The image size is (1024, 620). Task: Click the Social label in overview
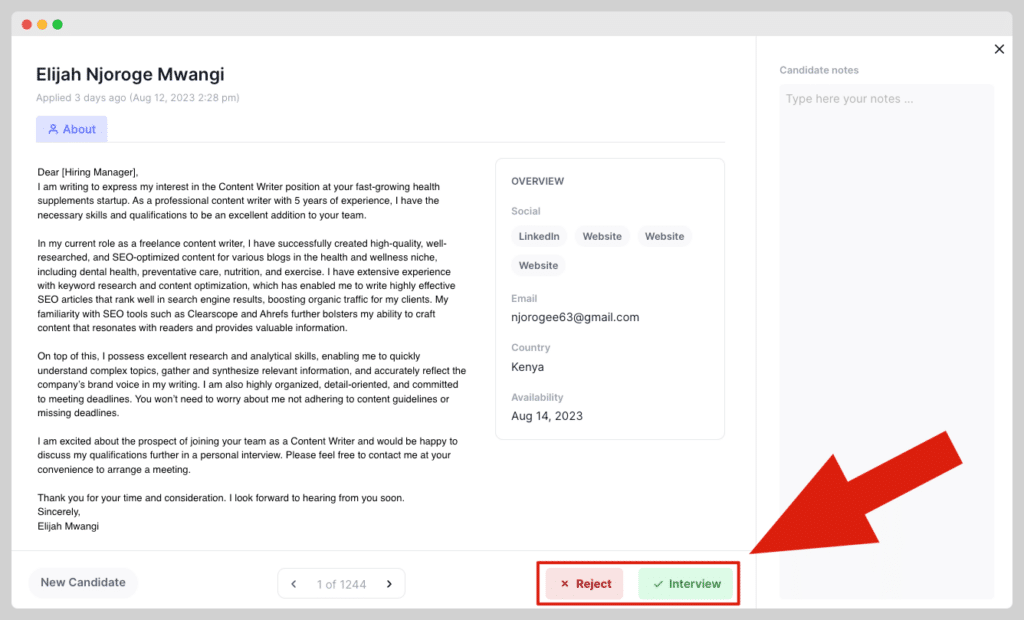pos(526,211)
